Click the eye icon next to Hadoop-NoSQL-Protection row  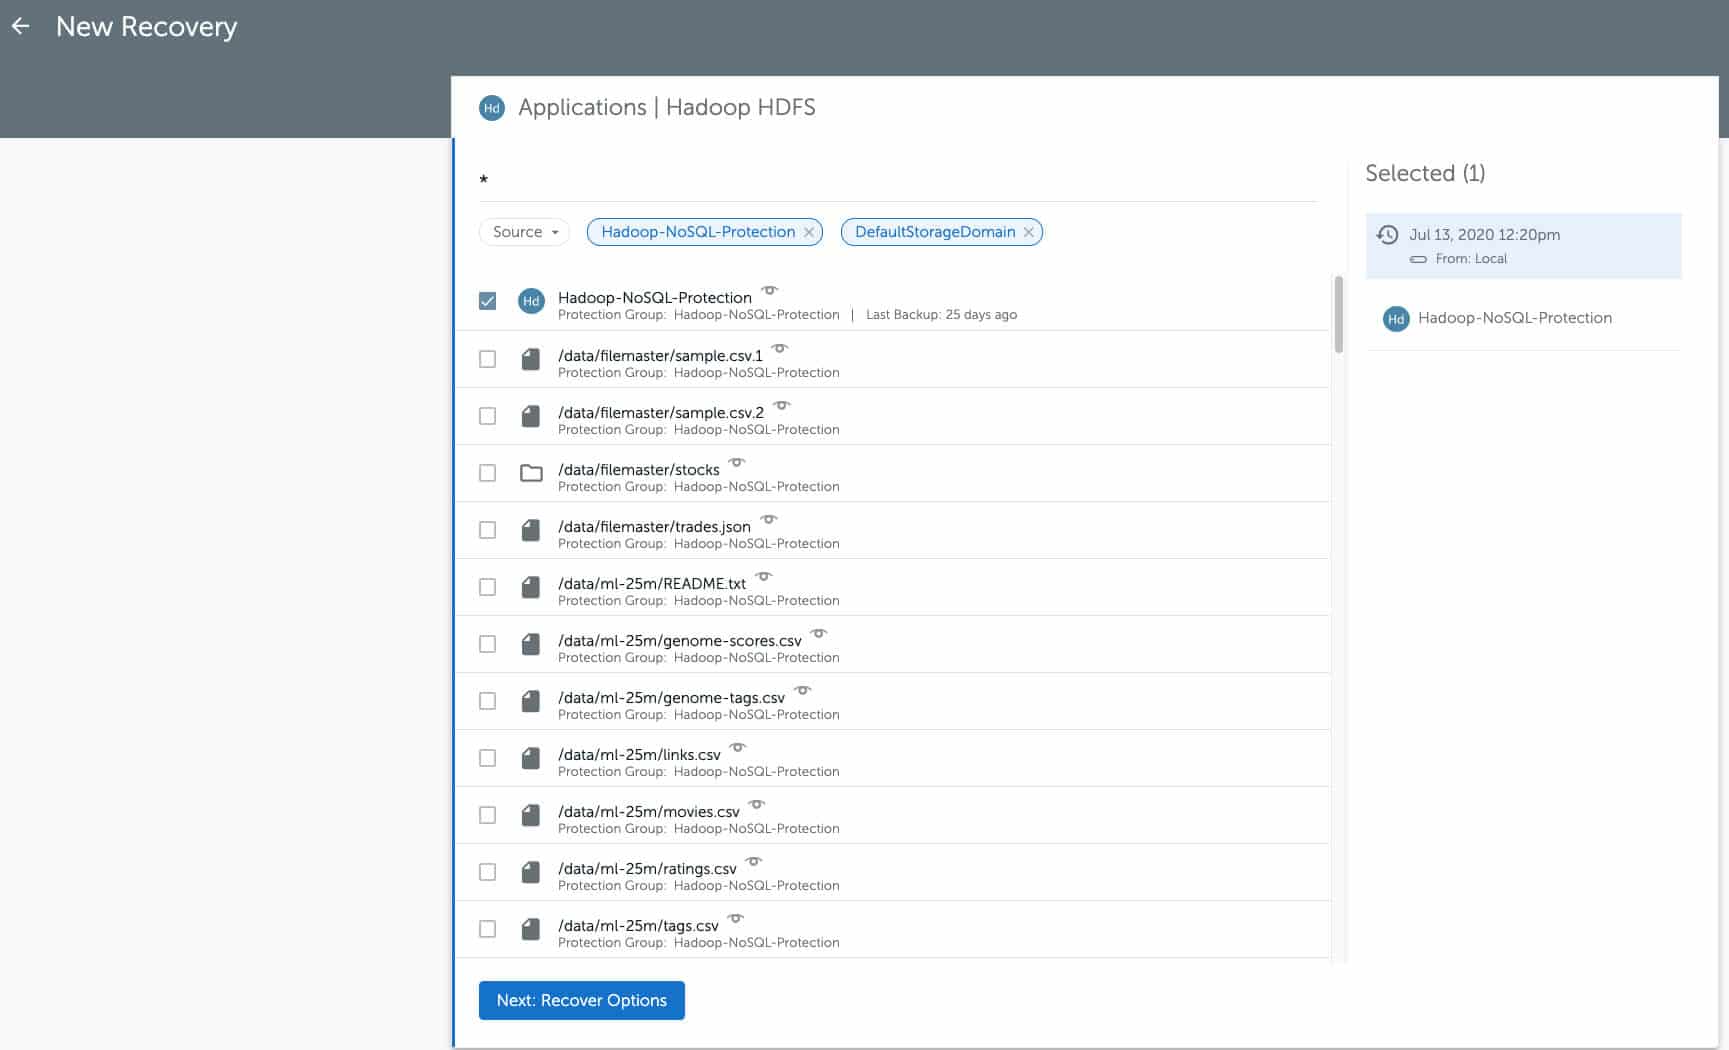pos(769,290)
